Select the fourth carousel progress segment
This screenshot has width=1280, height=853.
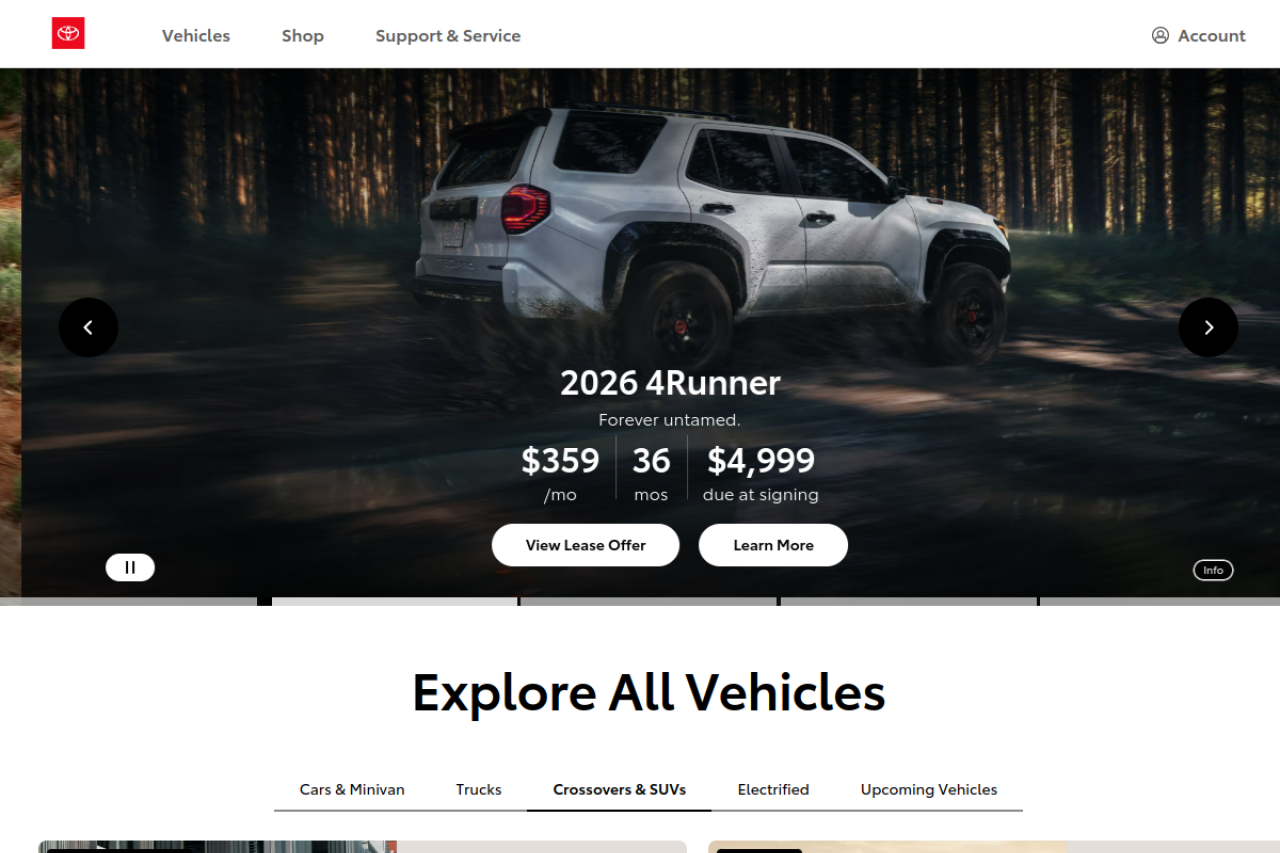[x=909, y=602]
